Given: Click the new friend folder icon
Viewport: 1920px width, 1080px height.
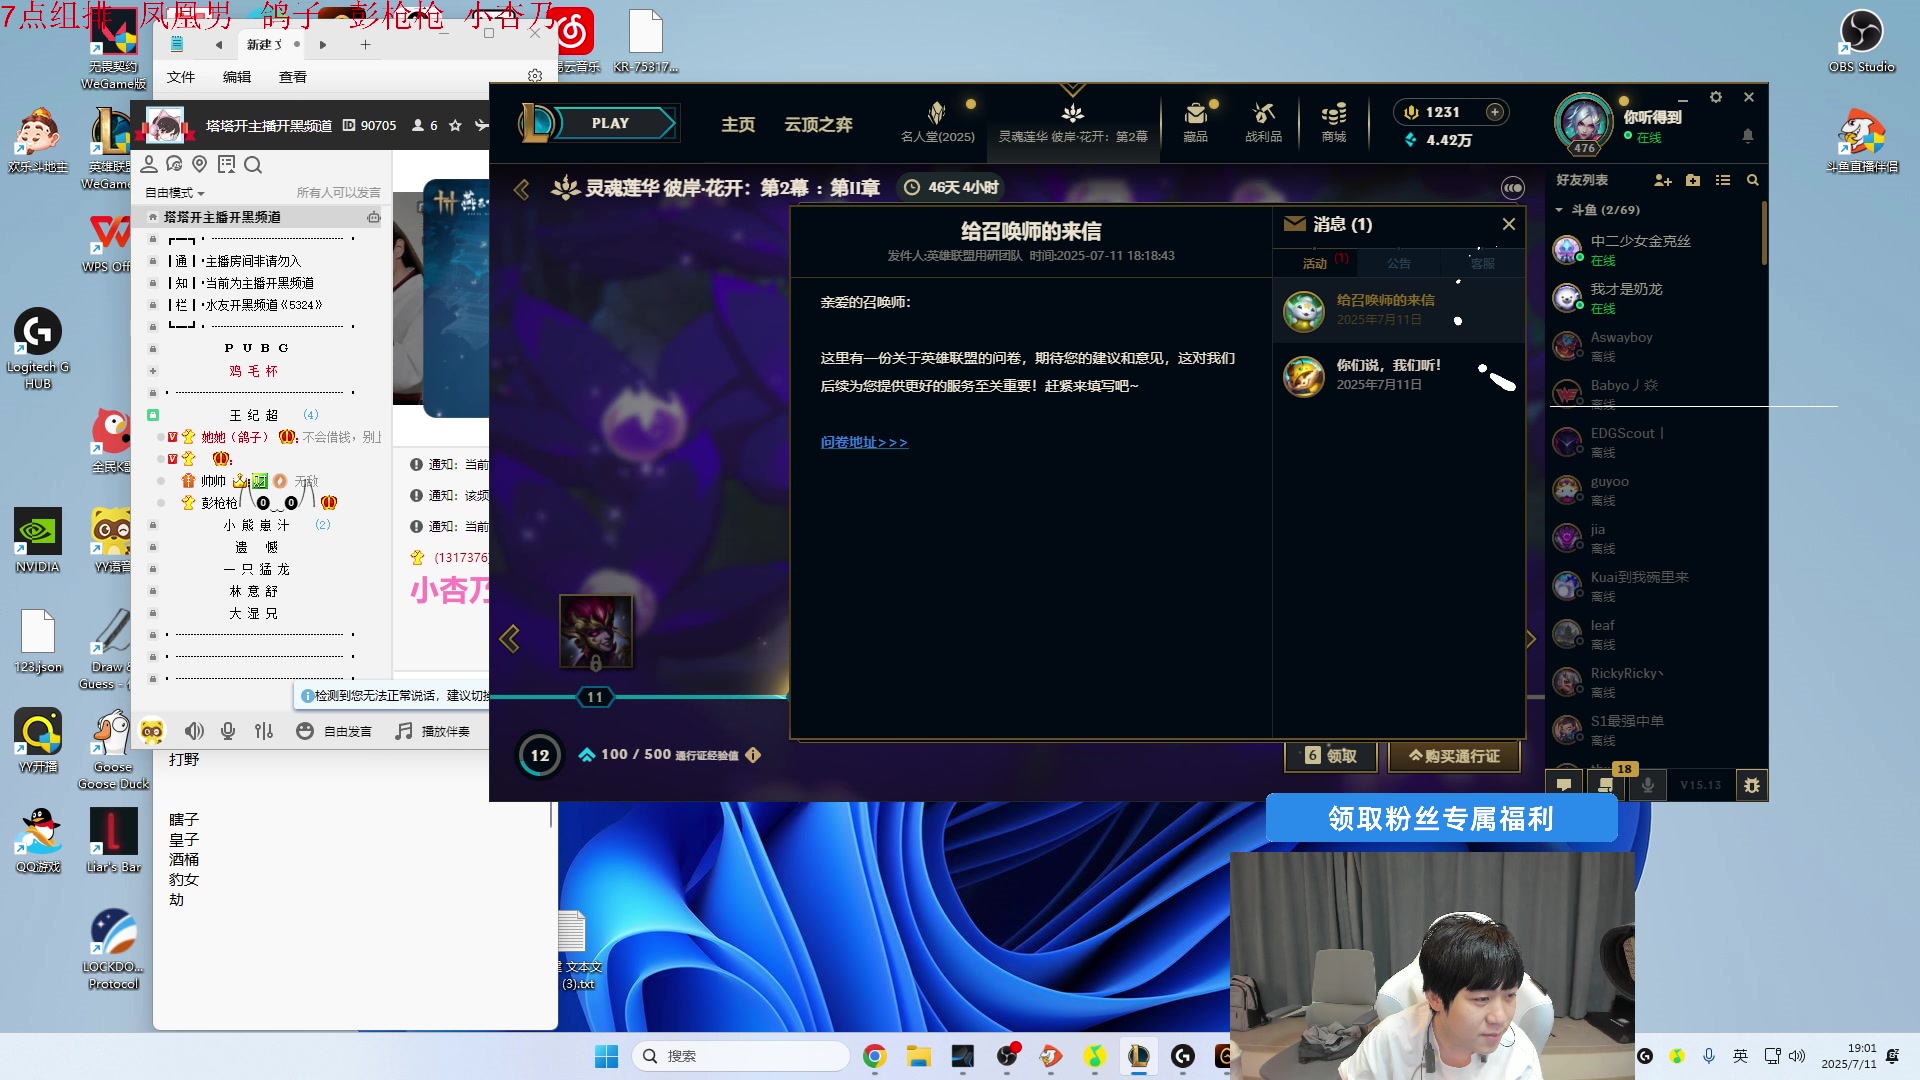Looking at the screenshot, I should click(x=1693, y=180).
